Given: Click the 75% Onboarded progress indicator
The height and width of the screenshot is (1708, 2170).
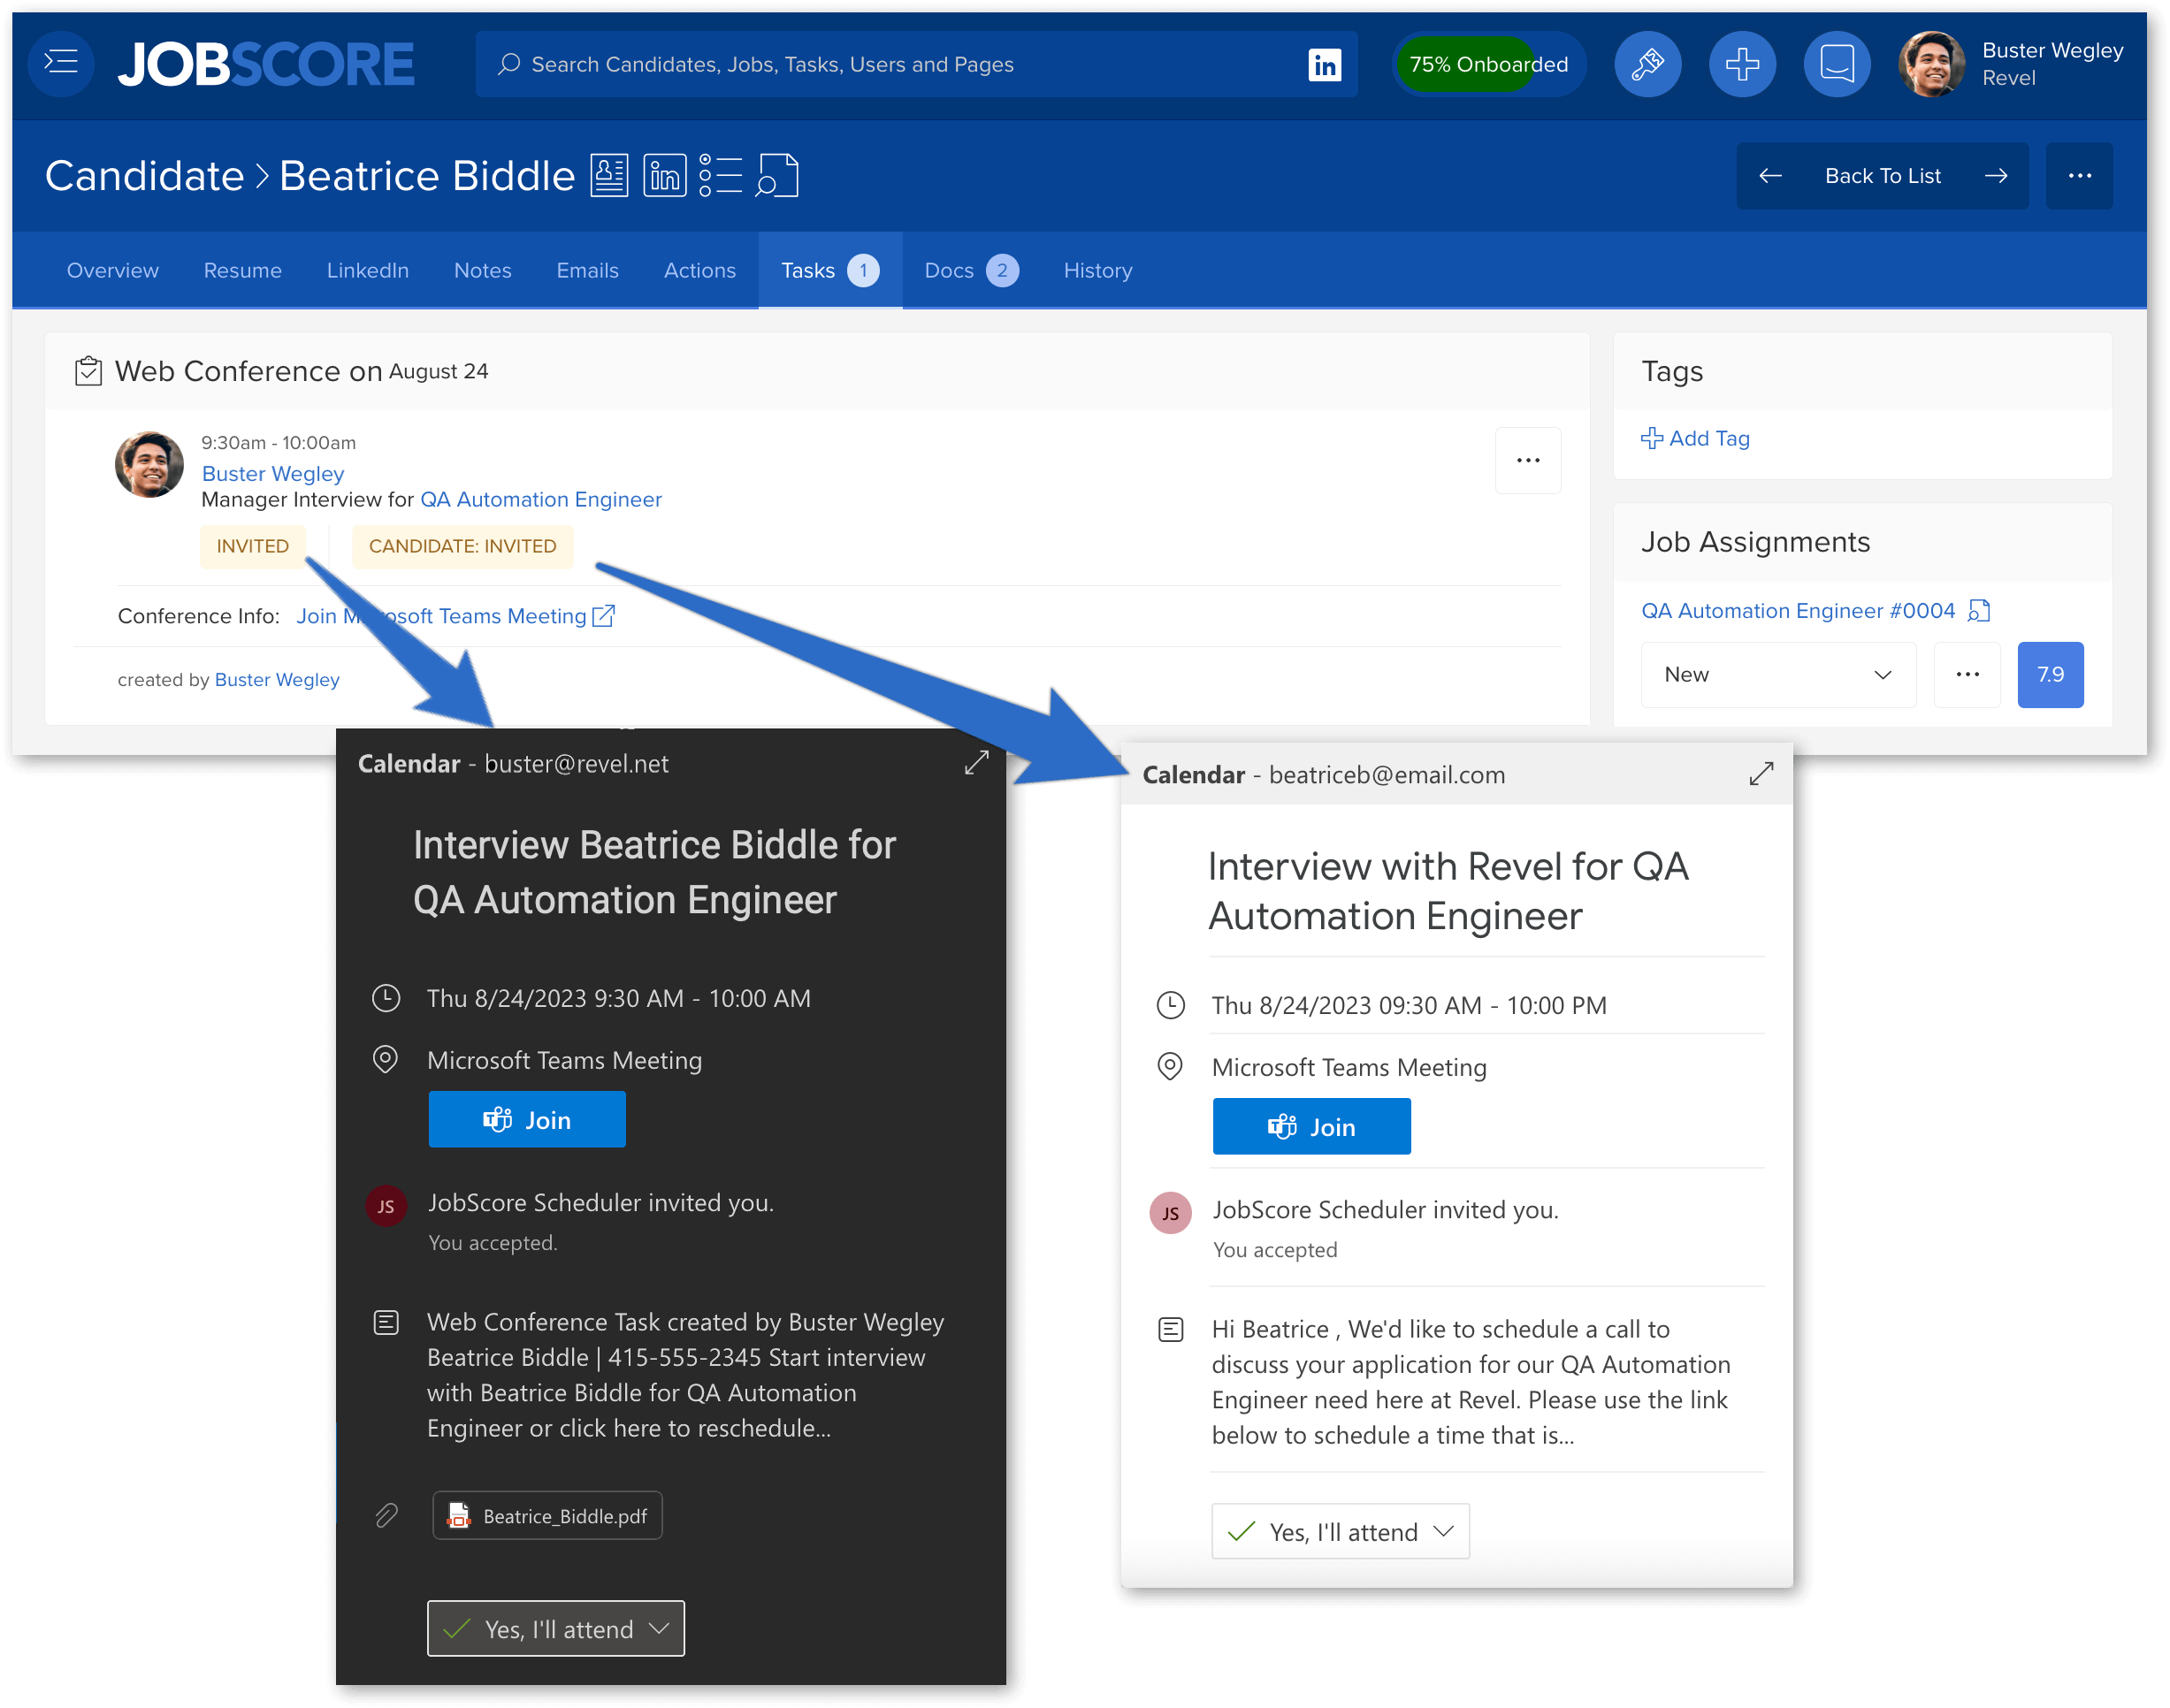Looking at the screenshot, I should point(1489,64).
